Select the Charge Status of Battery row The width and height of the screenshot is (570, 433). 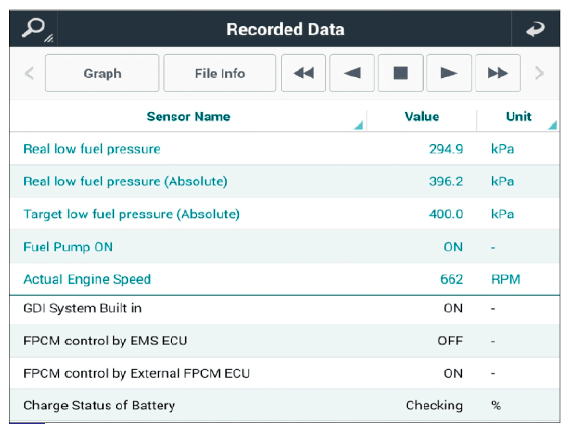pyautogui.click(x=285, y=405)
